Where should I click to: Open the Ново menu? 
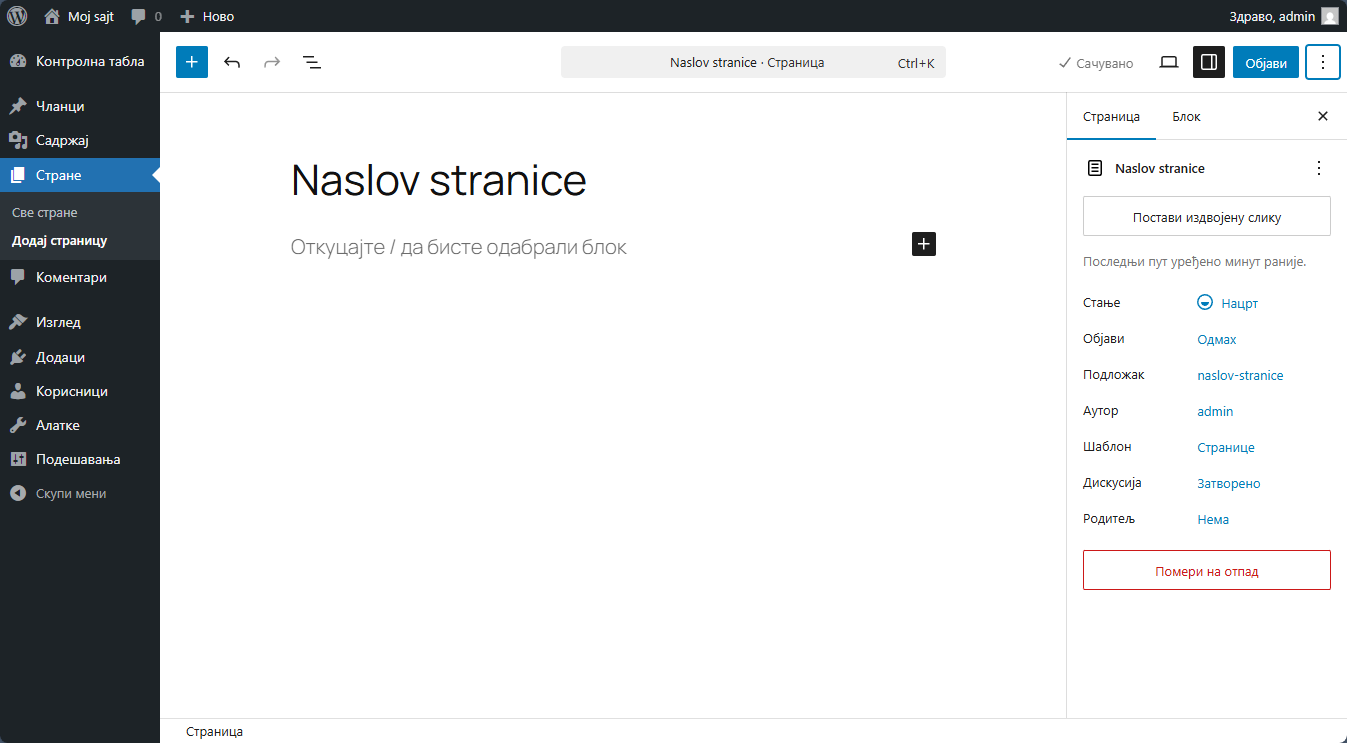[206, 15]
